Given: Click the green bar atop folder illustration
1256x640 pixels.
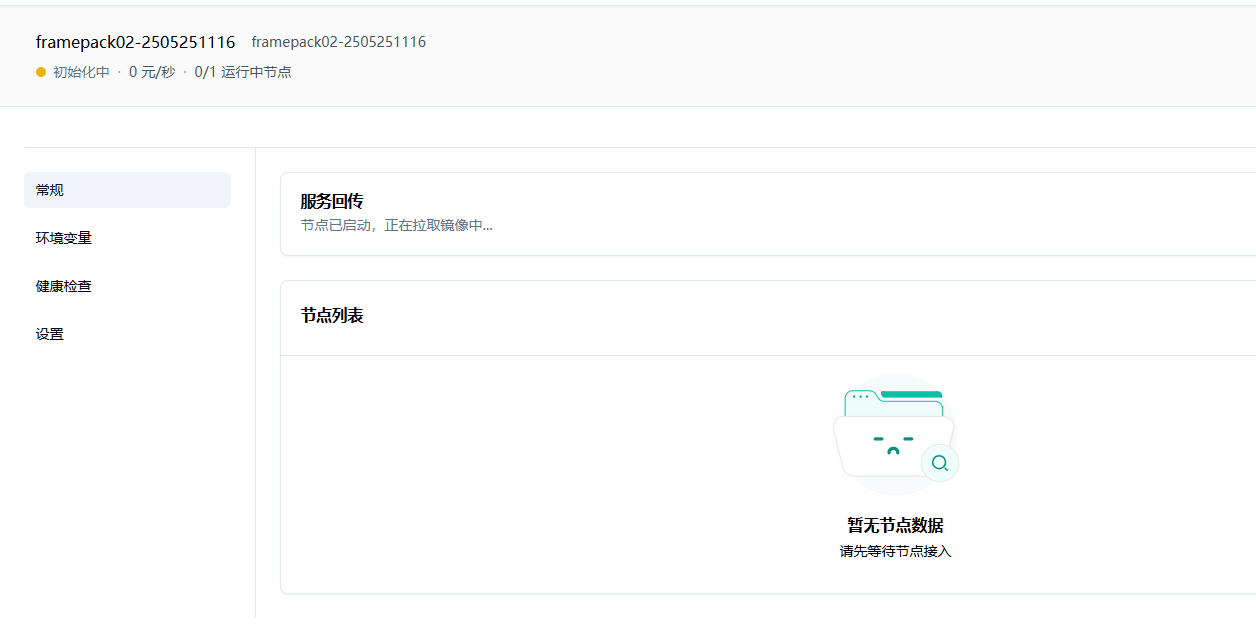Looking at the screenshot, I should [911, 394].
